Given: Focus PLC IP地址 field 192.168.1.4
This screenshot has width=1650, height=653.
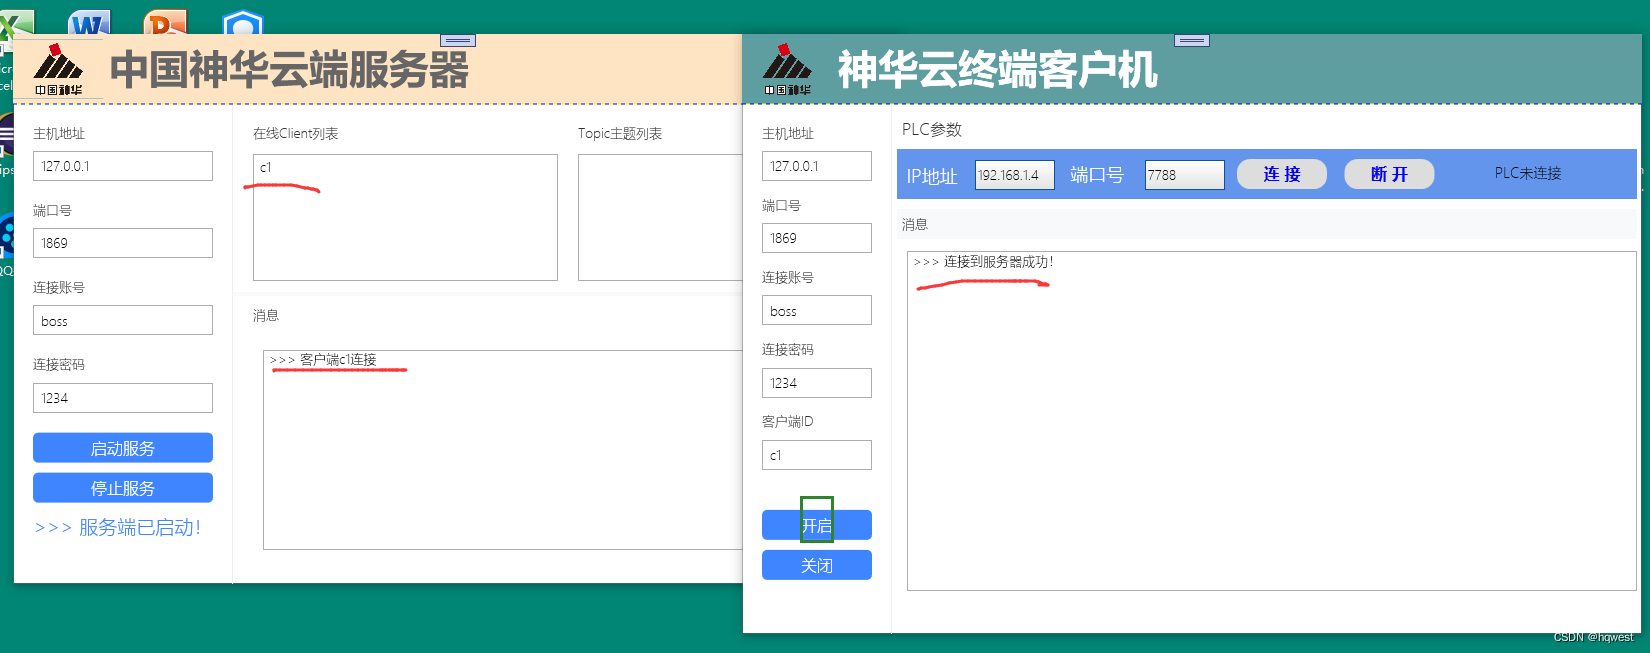Looking at the screenshot, I should (x=1015, y=175).
